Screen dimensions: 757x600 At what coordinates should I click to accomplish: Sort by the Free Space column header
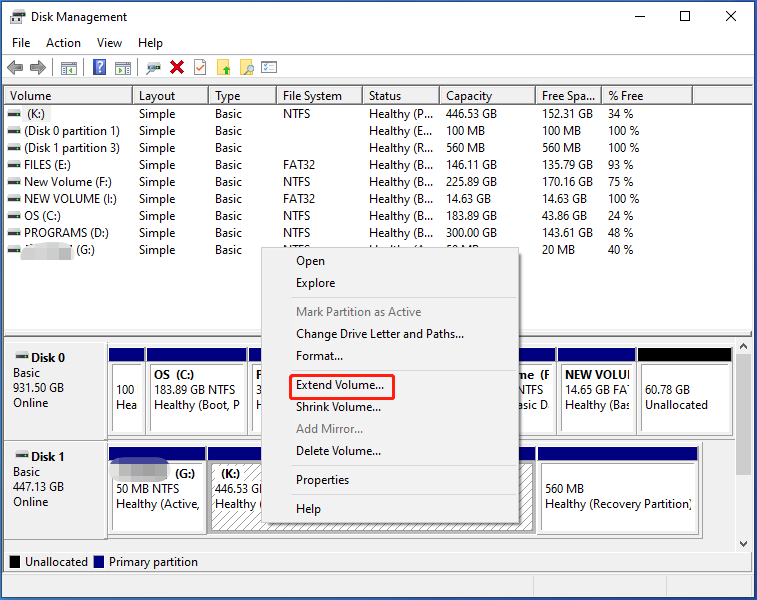pos(568,96)
